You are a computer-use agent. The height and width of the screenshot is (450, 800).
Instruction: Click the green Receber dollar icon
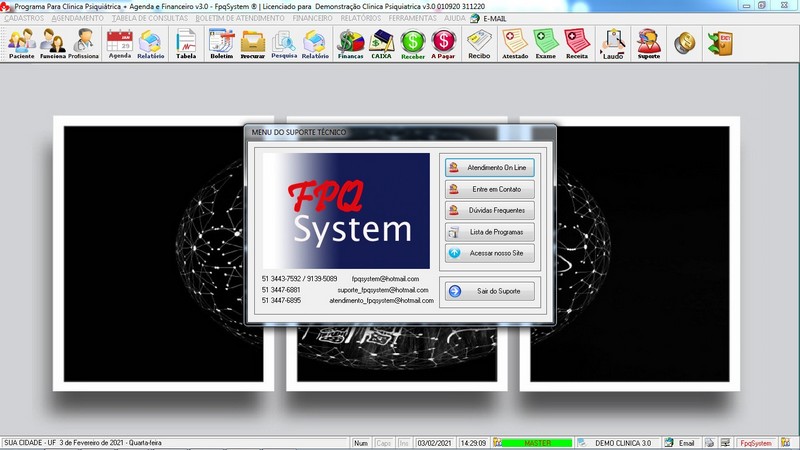click(413, 44)
